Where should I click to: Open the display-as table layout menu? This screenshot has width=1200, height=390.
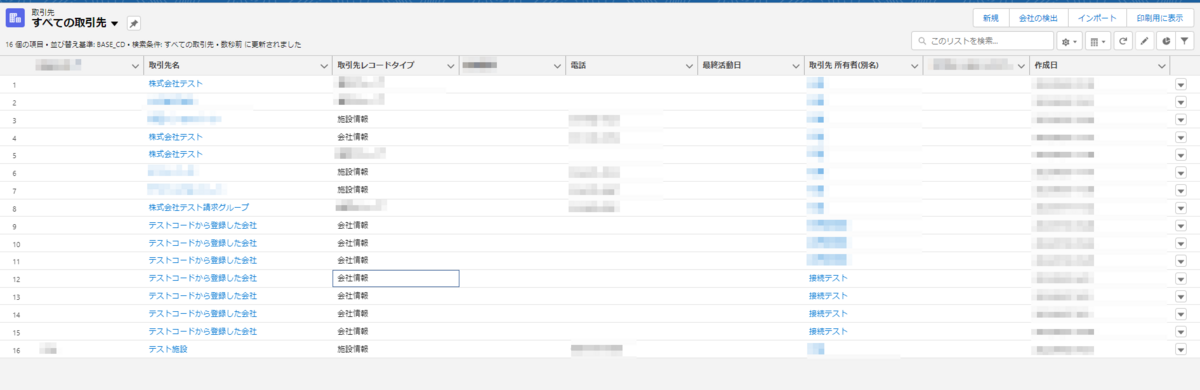(x=1098, y=41)
